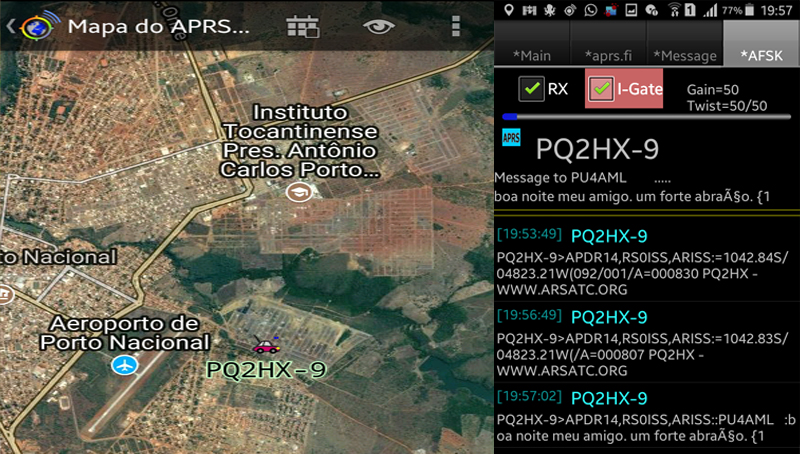Tap the partially visible brown map pin icon

click(6, 293)
